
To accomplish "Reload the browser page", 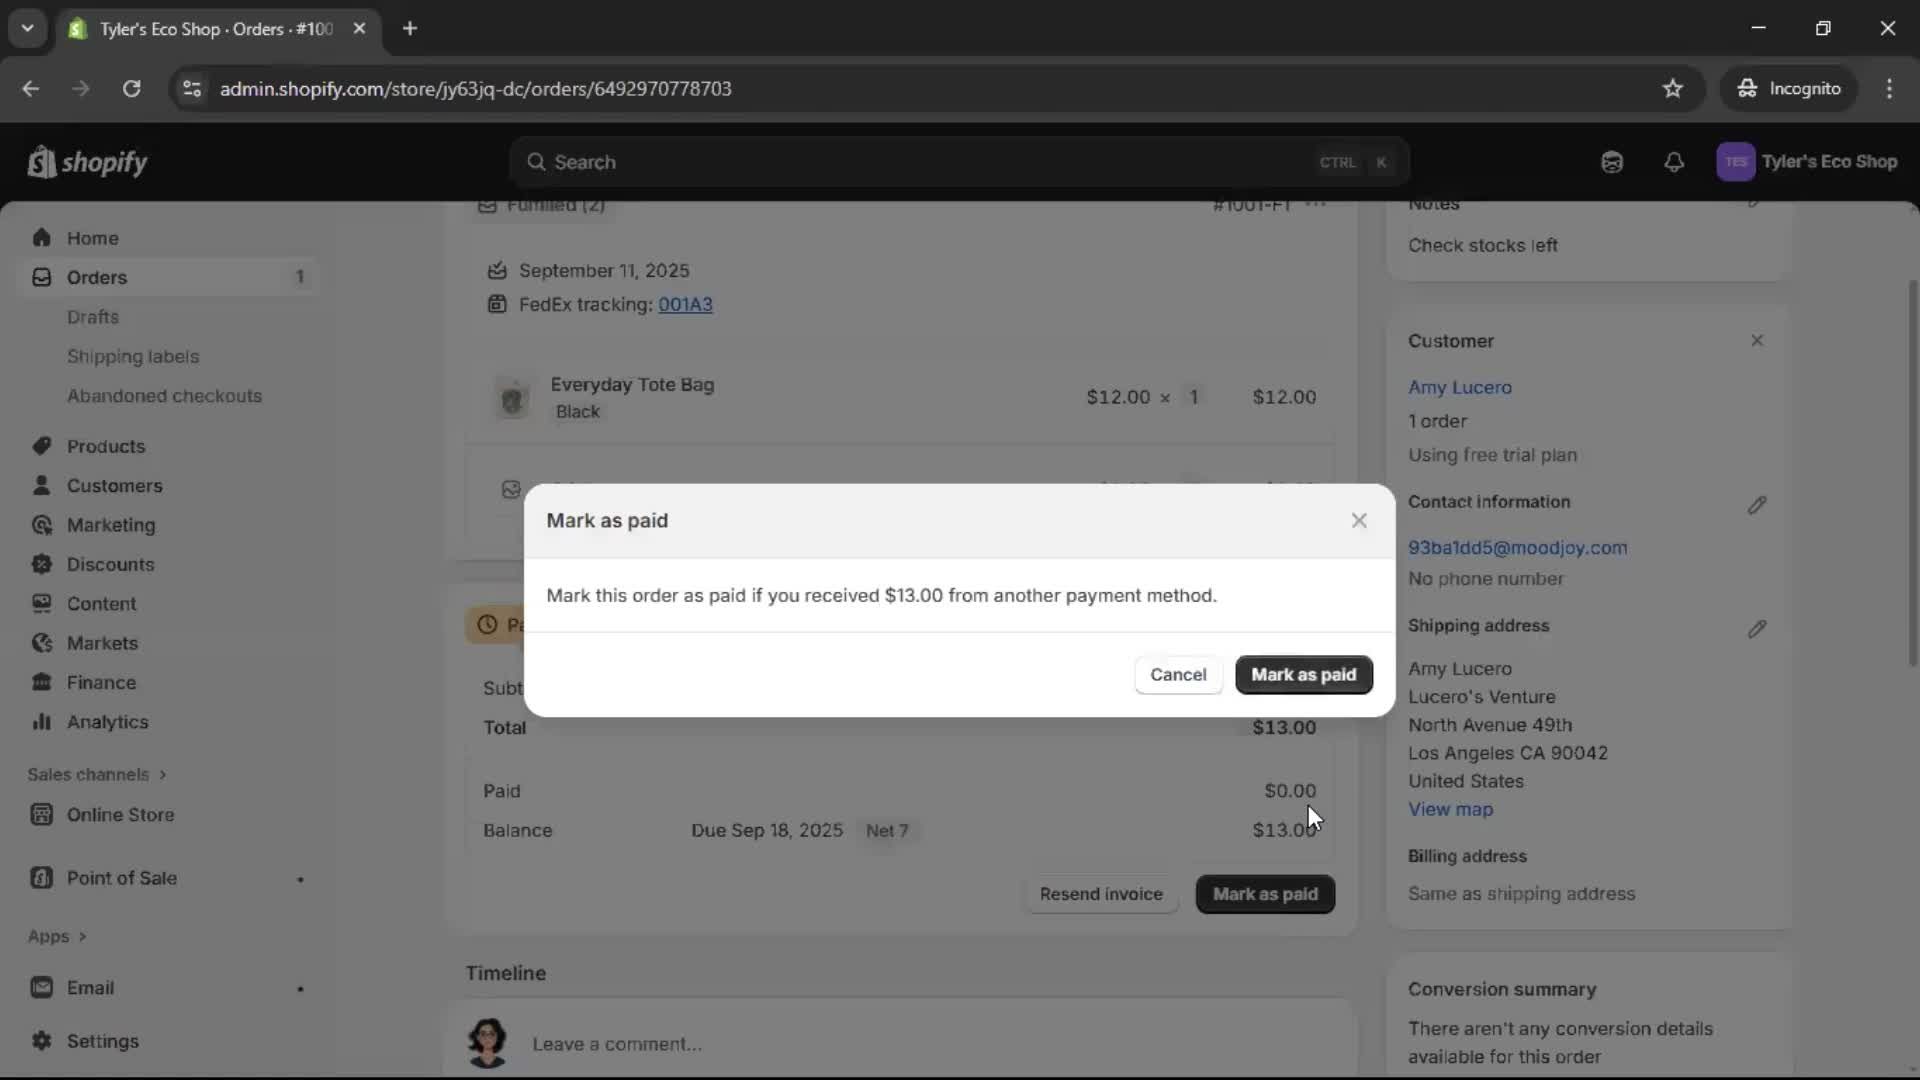I will point(131,89).
